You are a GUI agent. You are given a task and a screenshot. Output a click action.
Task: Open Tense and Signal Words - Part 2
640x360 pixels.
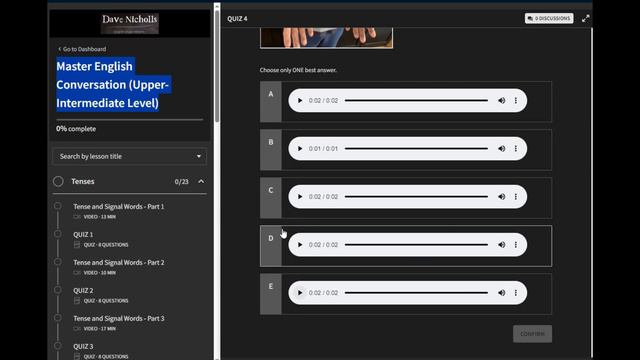[x=119, y=262]
